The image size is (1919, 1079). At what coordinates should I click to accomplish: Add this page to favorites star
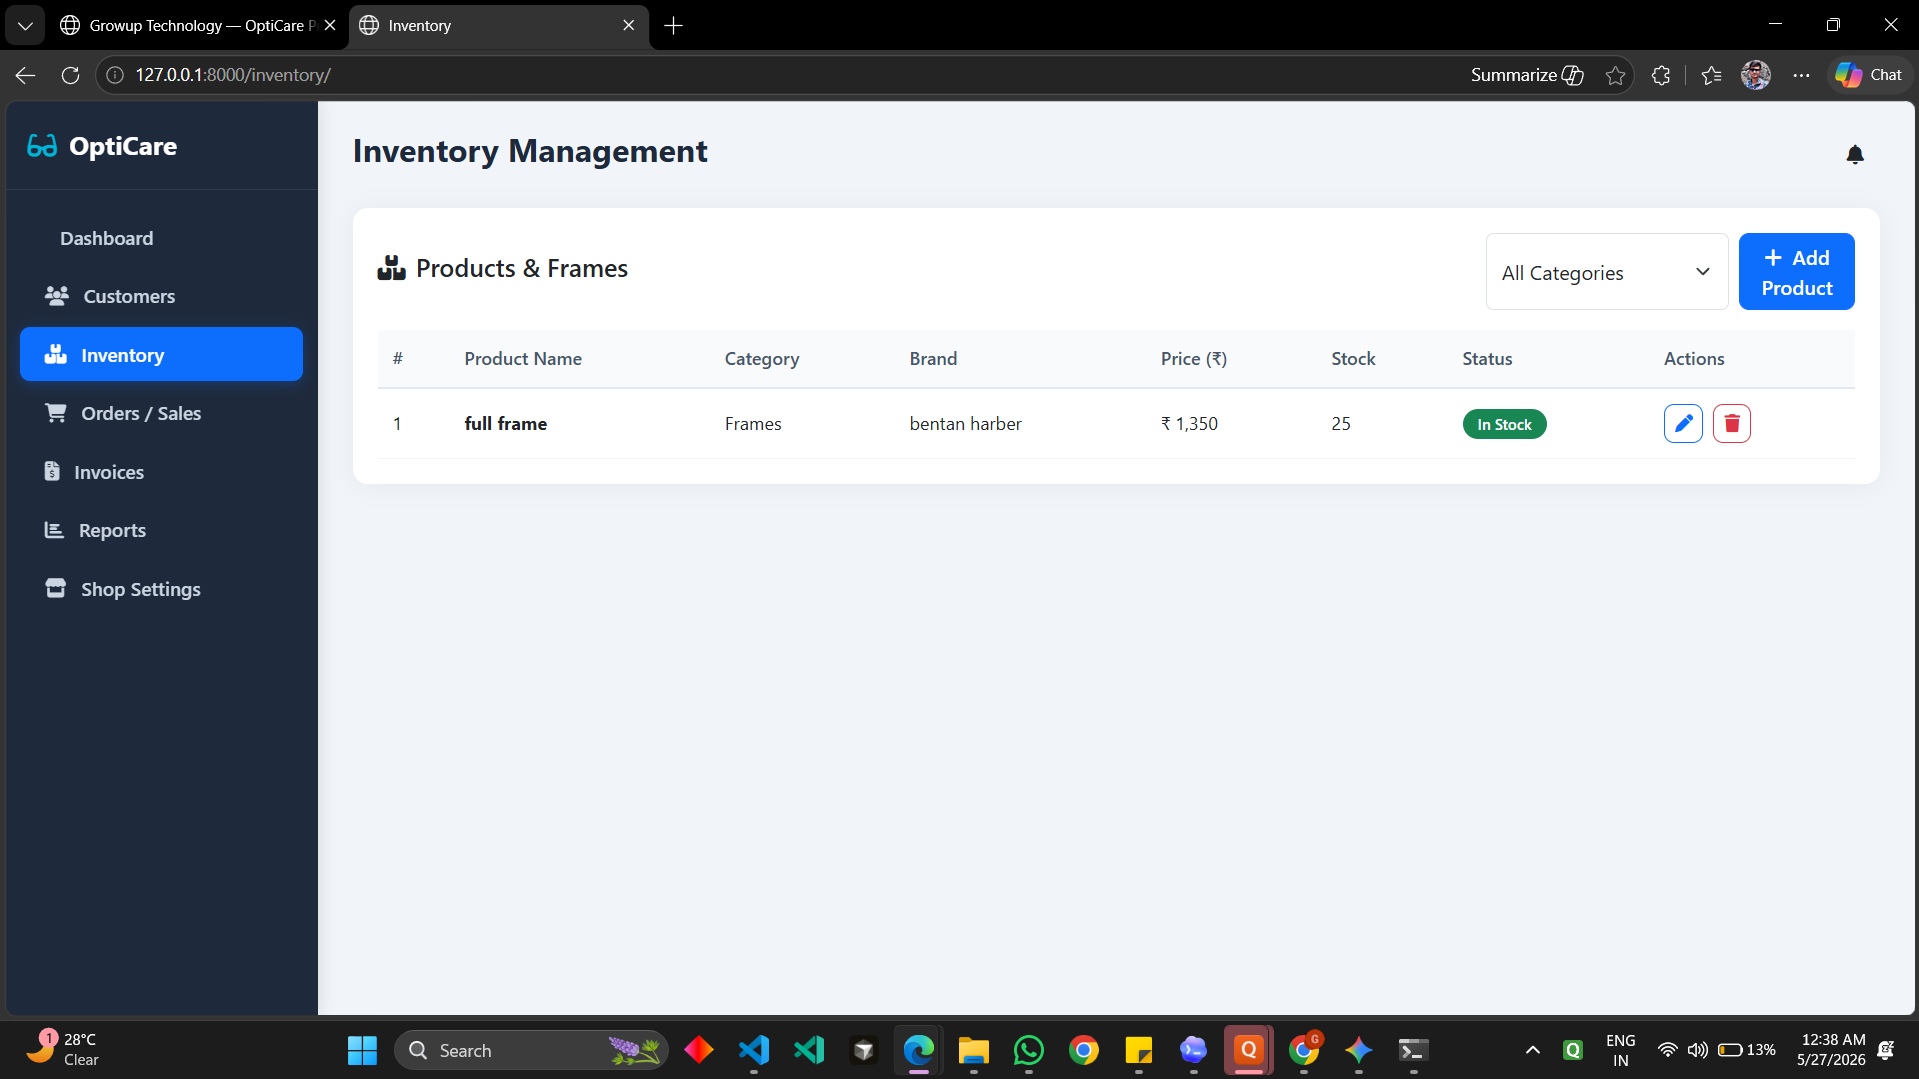pos(1615,75)
